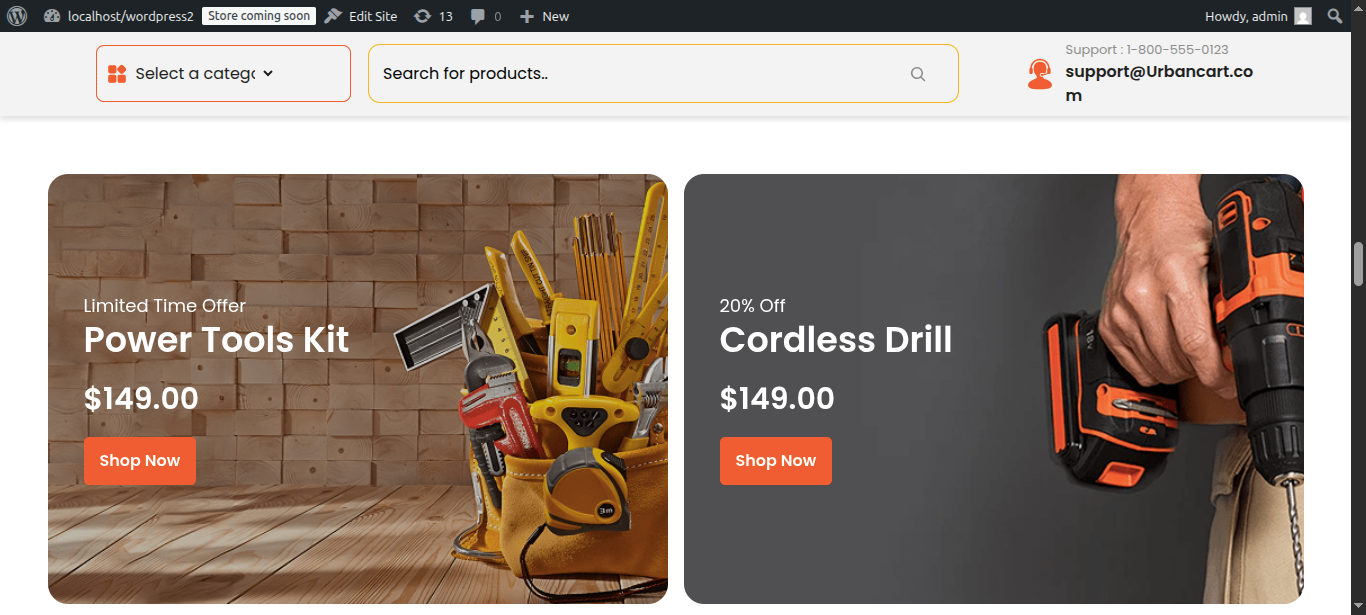1366x615 pixels.
Task: Open the updates icon showing 13
Action: tap(422, 16)
